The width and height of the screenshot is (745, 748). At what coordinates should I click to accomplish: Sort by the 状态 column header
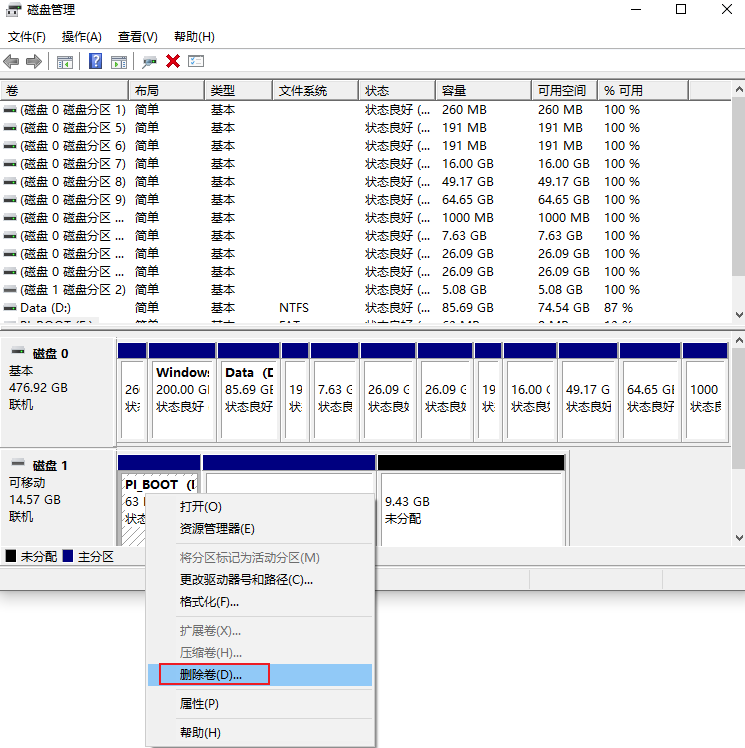[397, 91]
